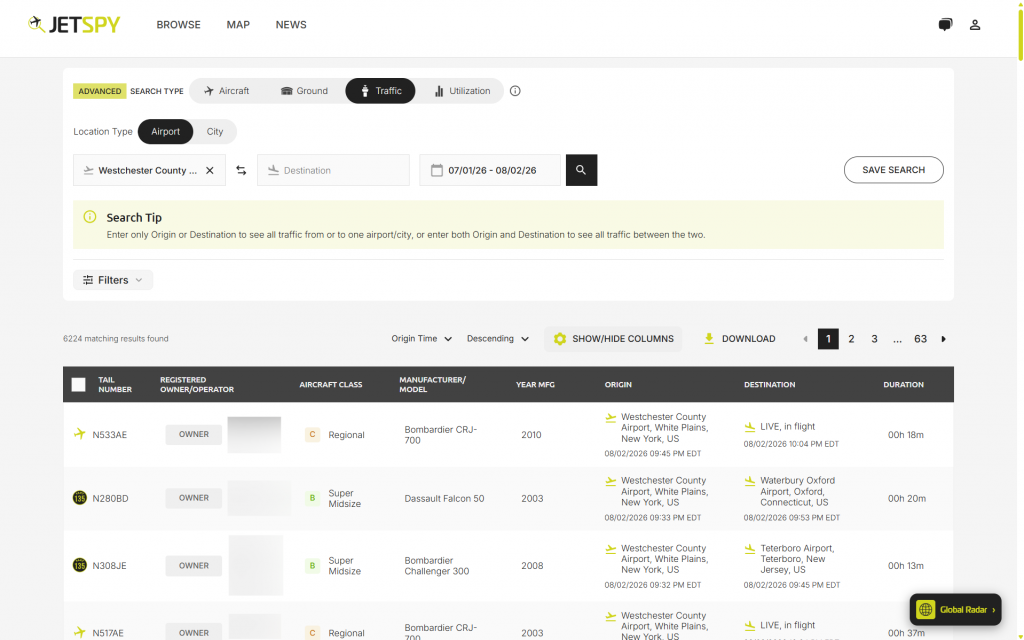The height and width of the screenshot is (640, 1024).
Task: Click the Tail Number column header
Action: click(x=115, y=385)
